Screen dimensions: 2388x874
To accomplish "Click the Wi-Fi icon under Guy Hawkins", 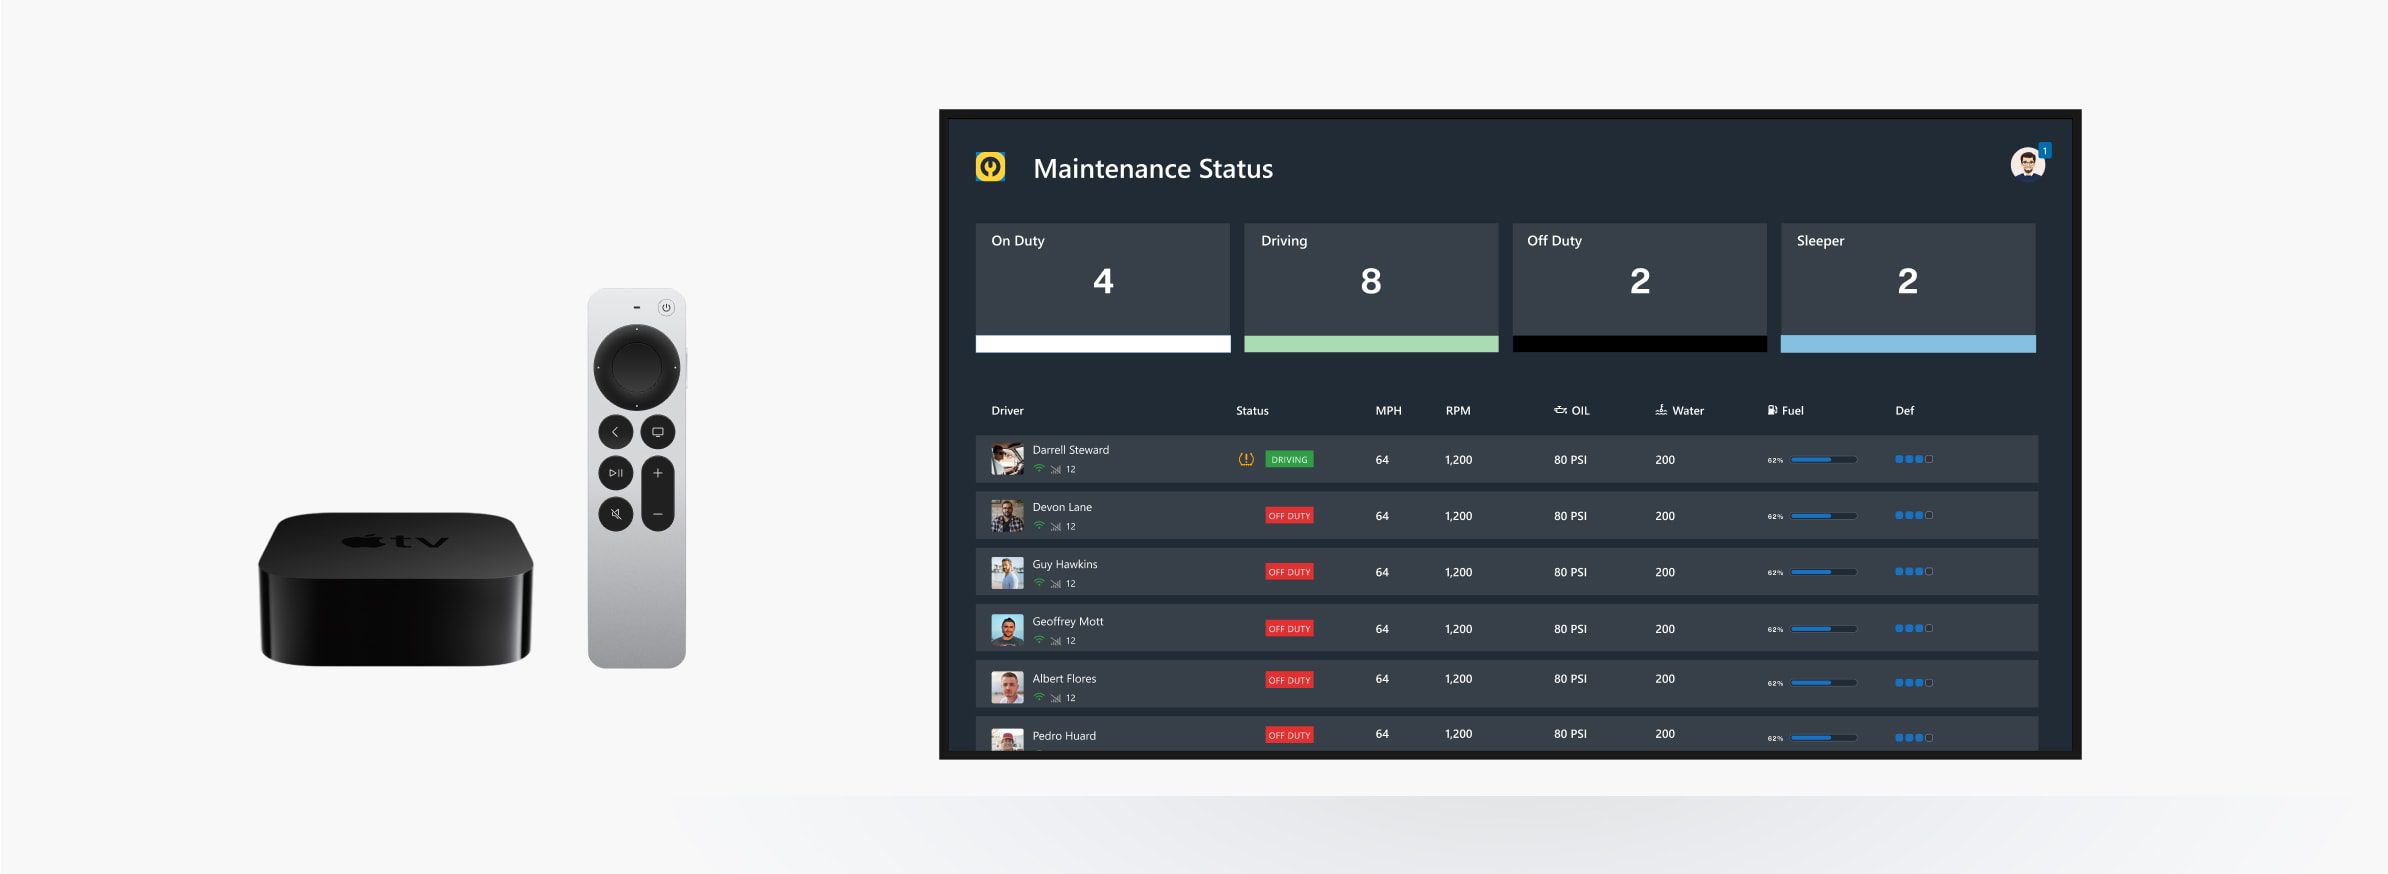I will [1039, 583].
